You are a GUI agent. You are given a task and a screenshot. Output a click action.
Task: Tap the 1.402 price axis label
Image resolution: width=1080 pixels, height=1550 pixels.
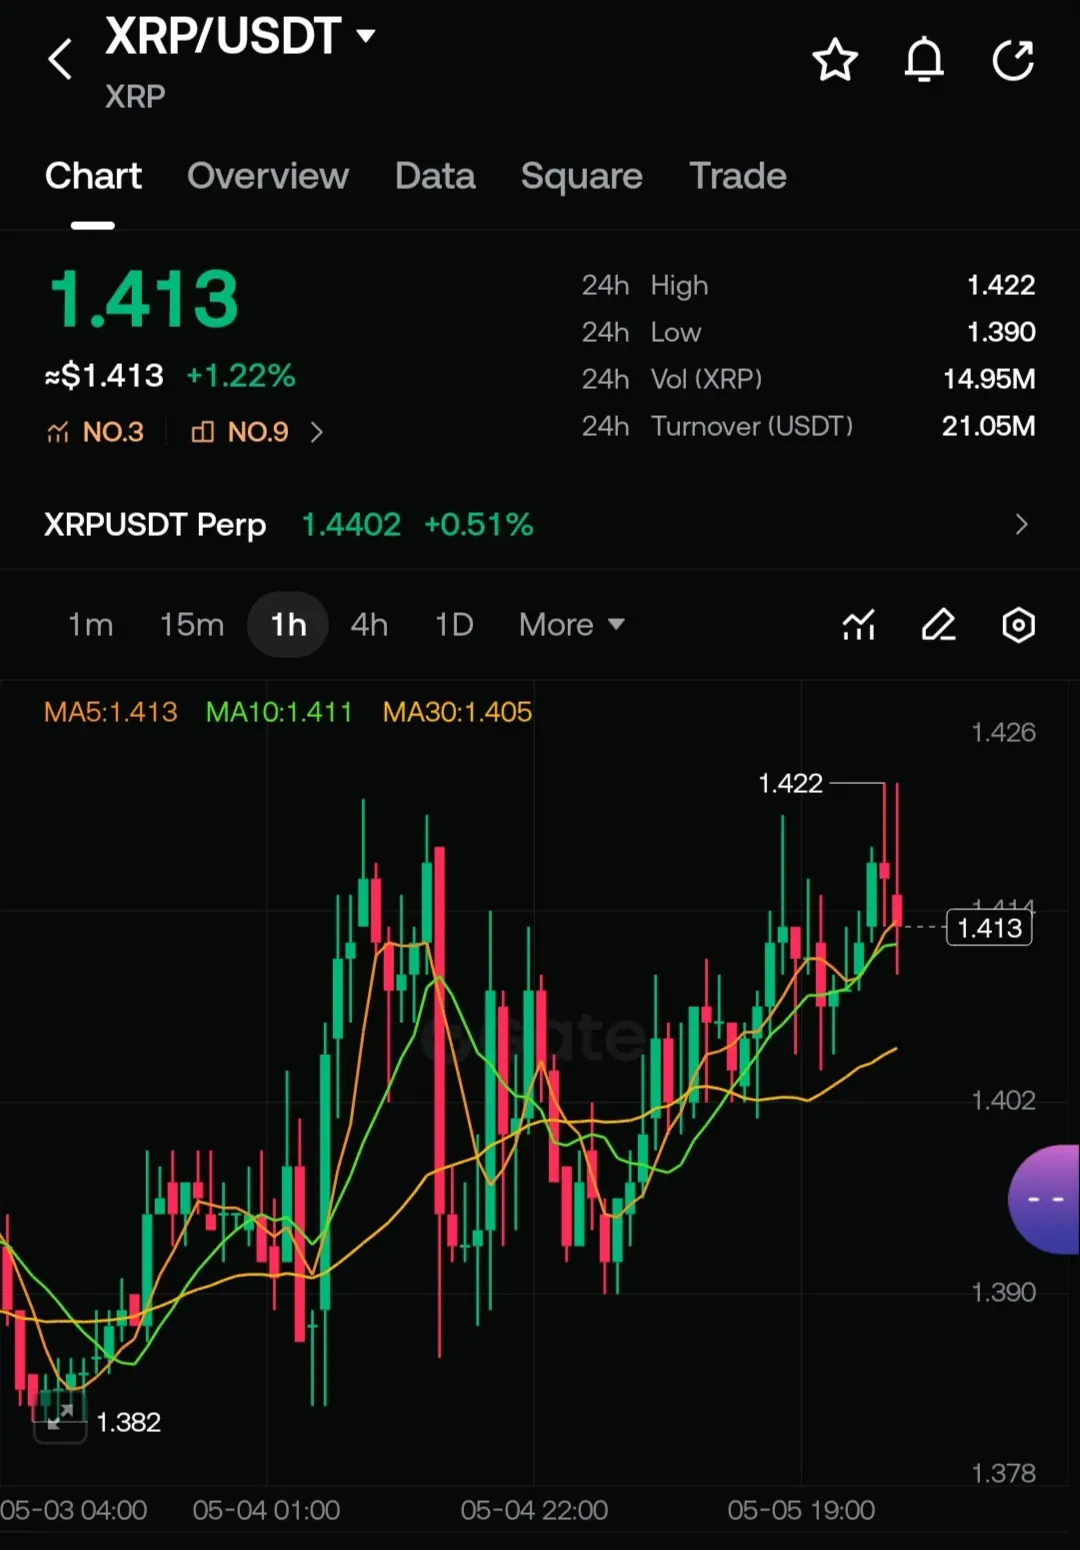1003,1100
